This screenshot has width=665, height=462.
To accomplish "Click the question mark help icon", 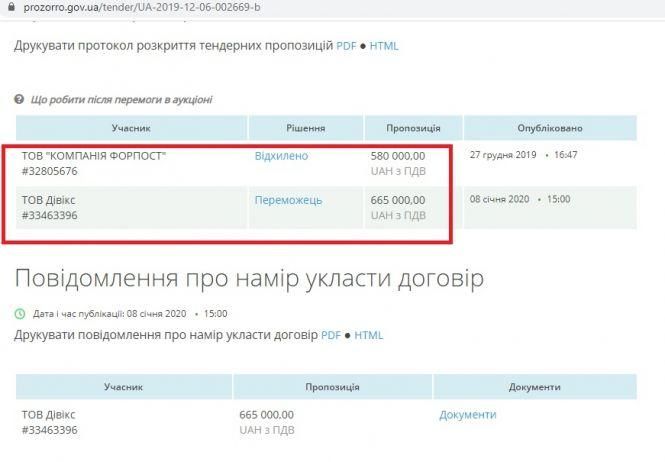I will tap(19, 99).
